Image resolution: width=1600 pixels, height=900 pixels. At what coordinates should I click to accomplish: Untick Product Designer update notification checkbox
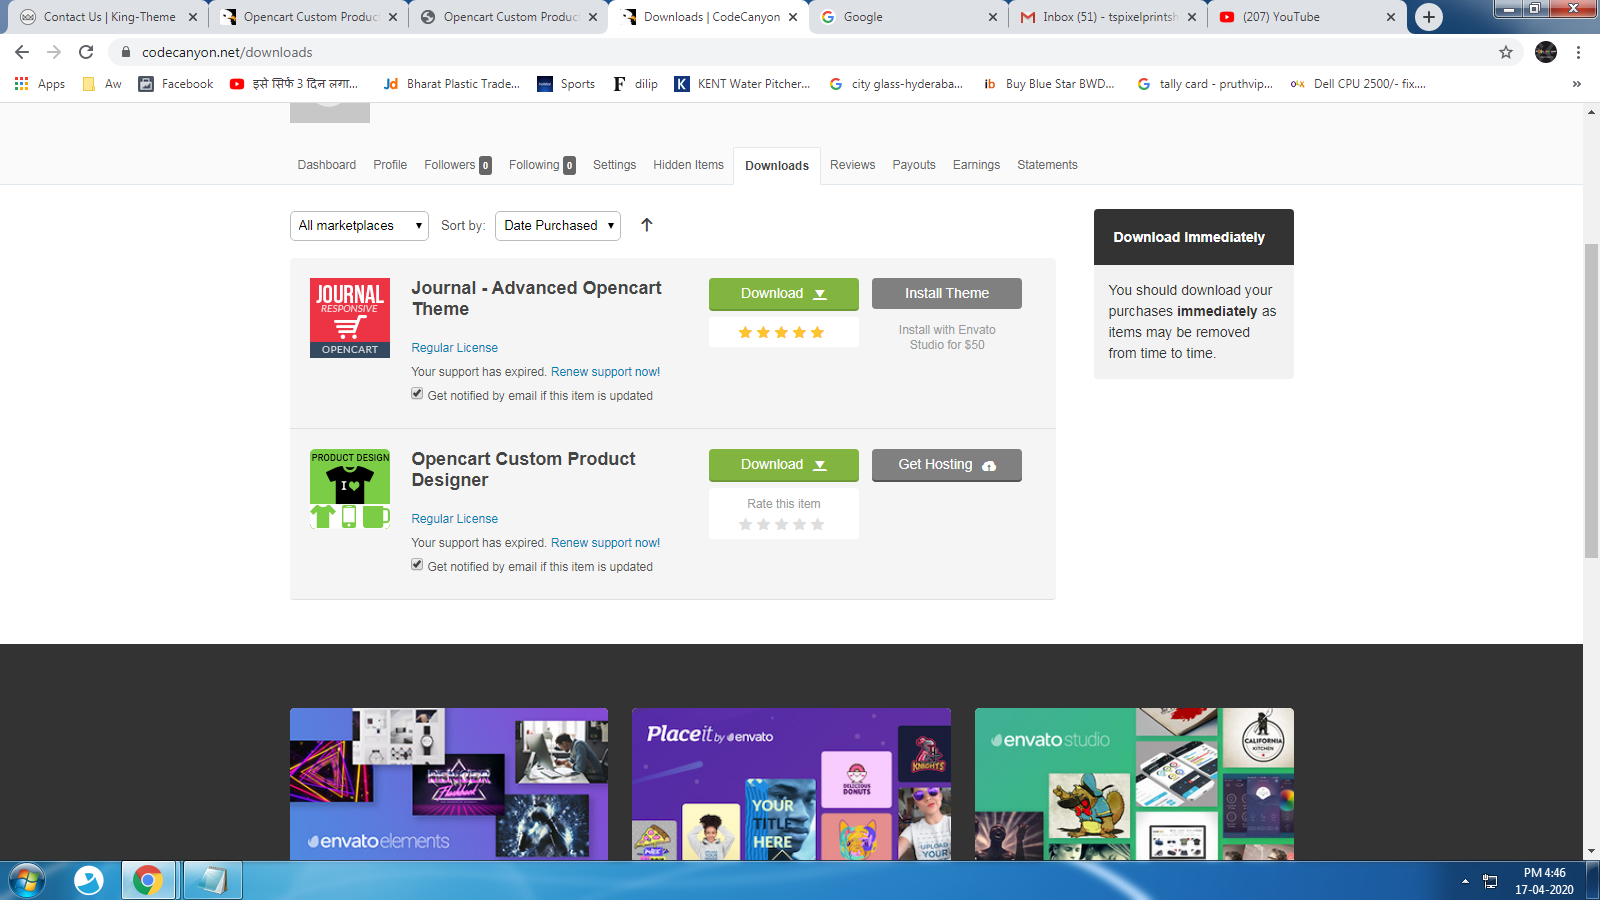(417, 565)
